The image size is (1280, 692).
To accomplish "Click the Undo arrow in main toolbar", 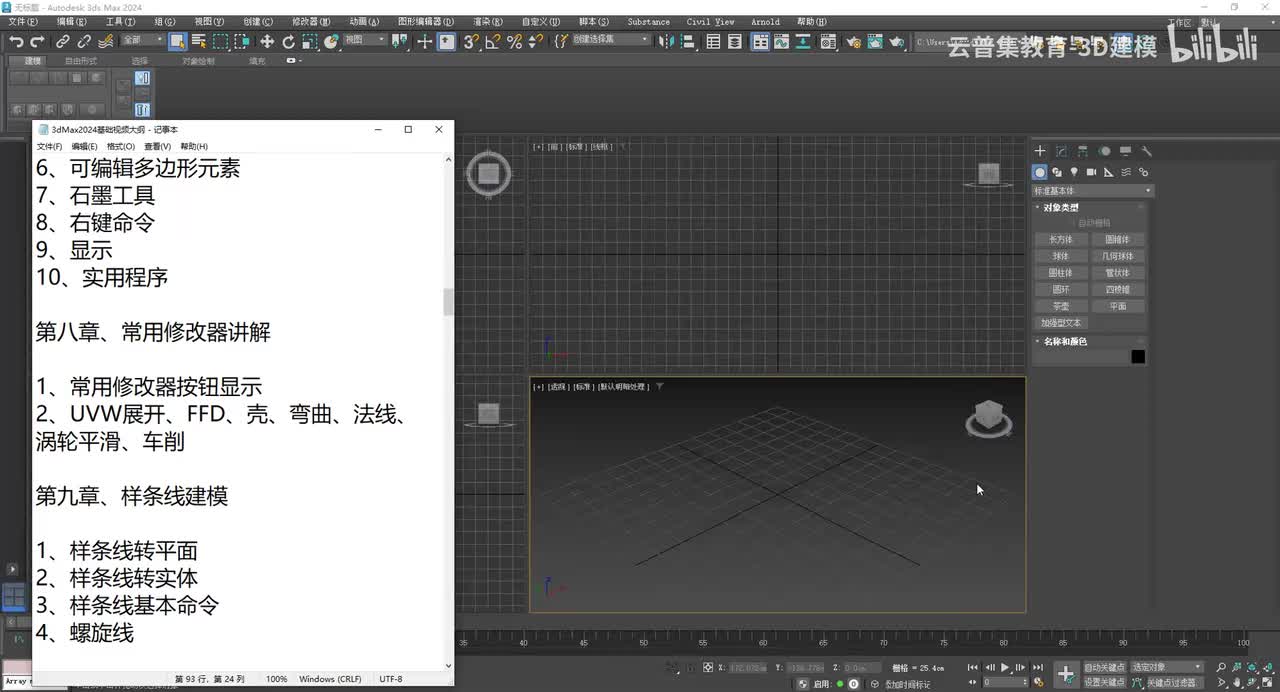I will (16, 41).
